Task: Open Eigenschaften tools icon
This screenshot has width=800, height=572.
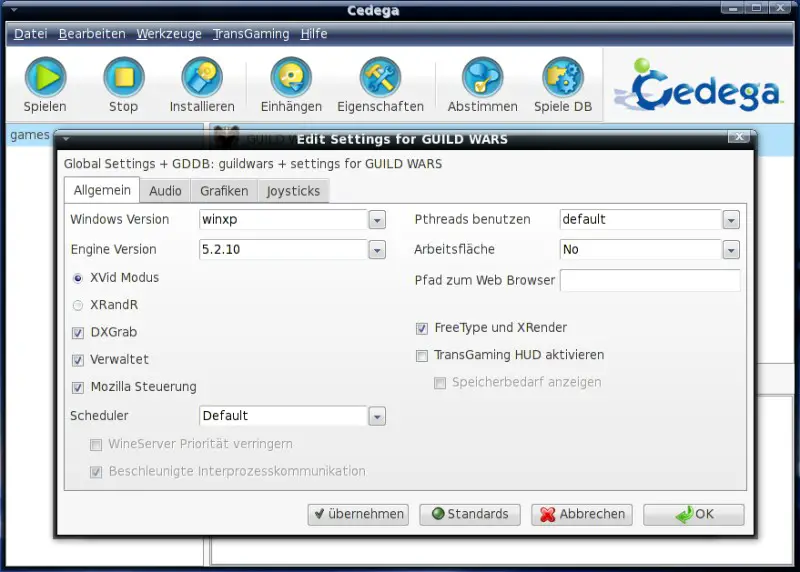Action: [x=380, y=78]
